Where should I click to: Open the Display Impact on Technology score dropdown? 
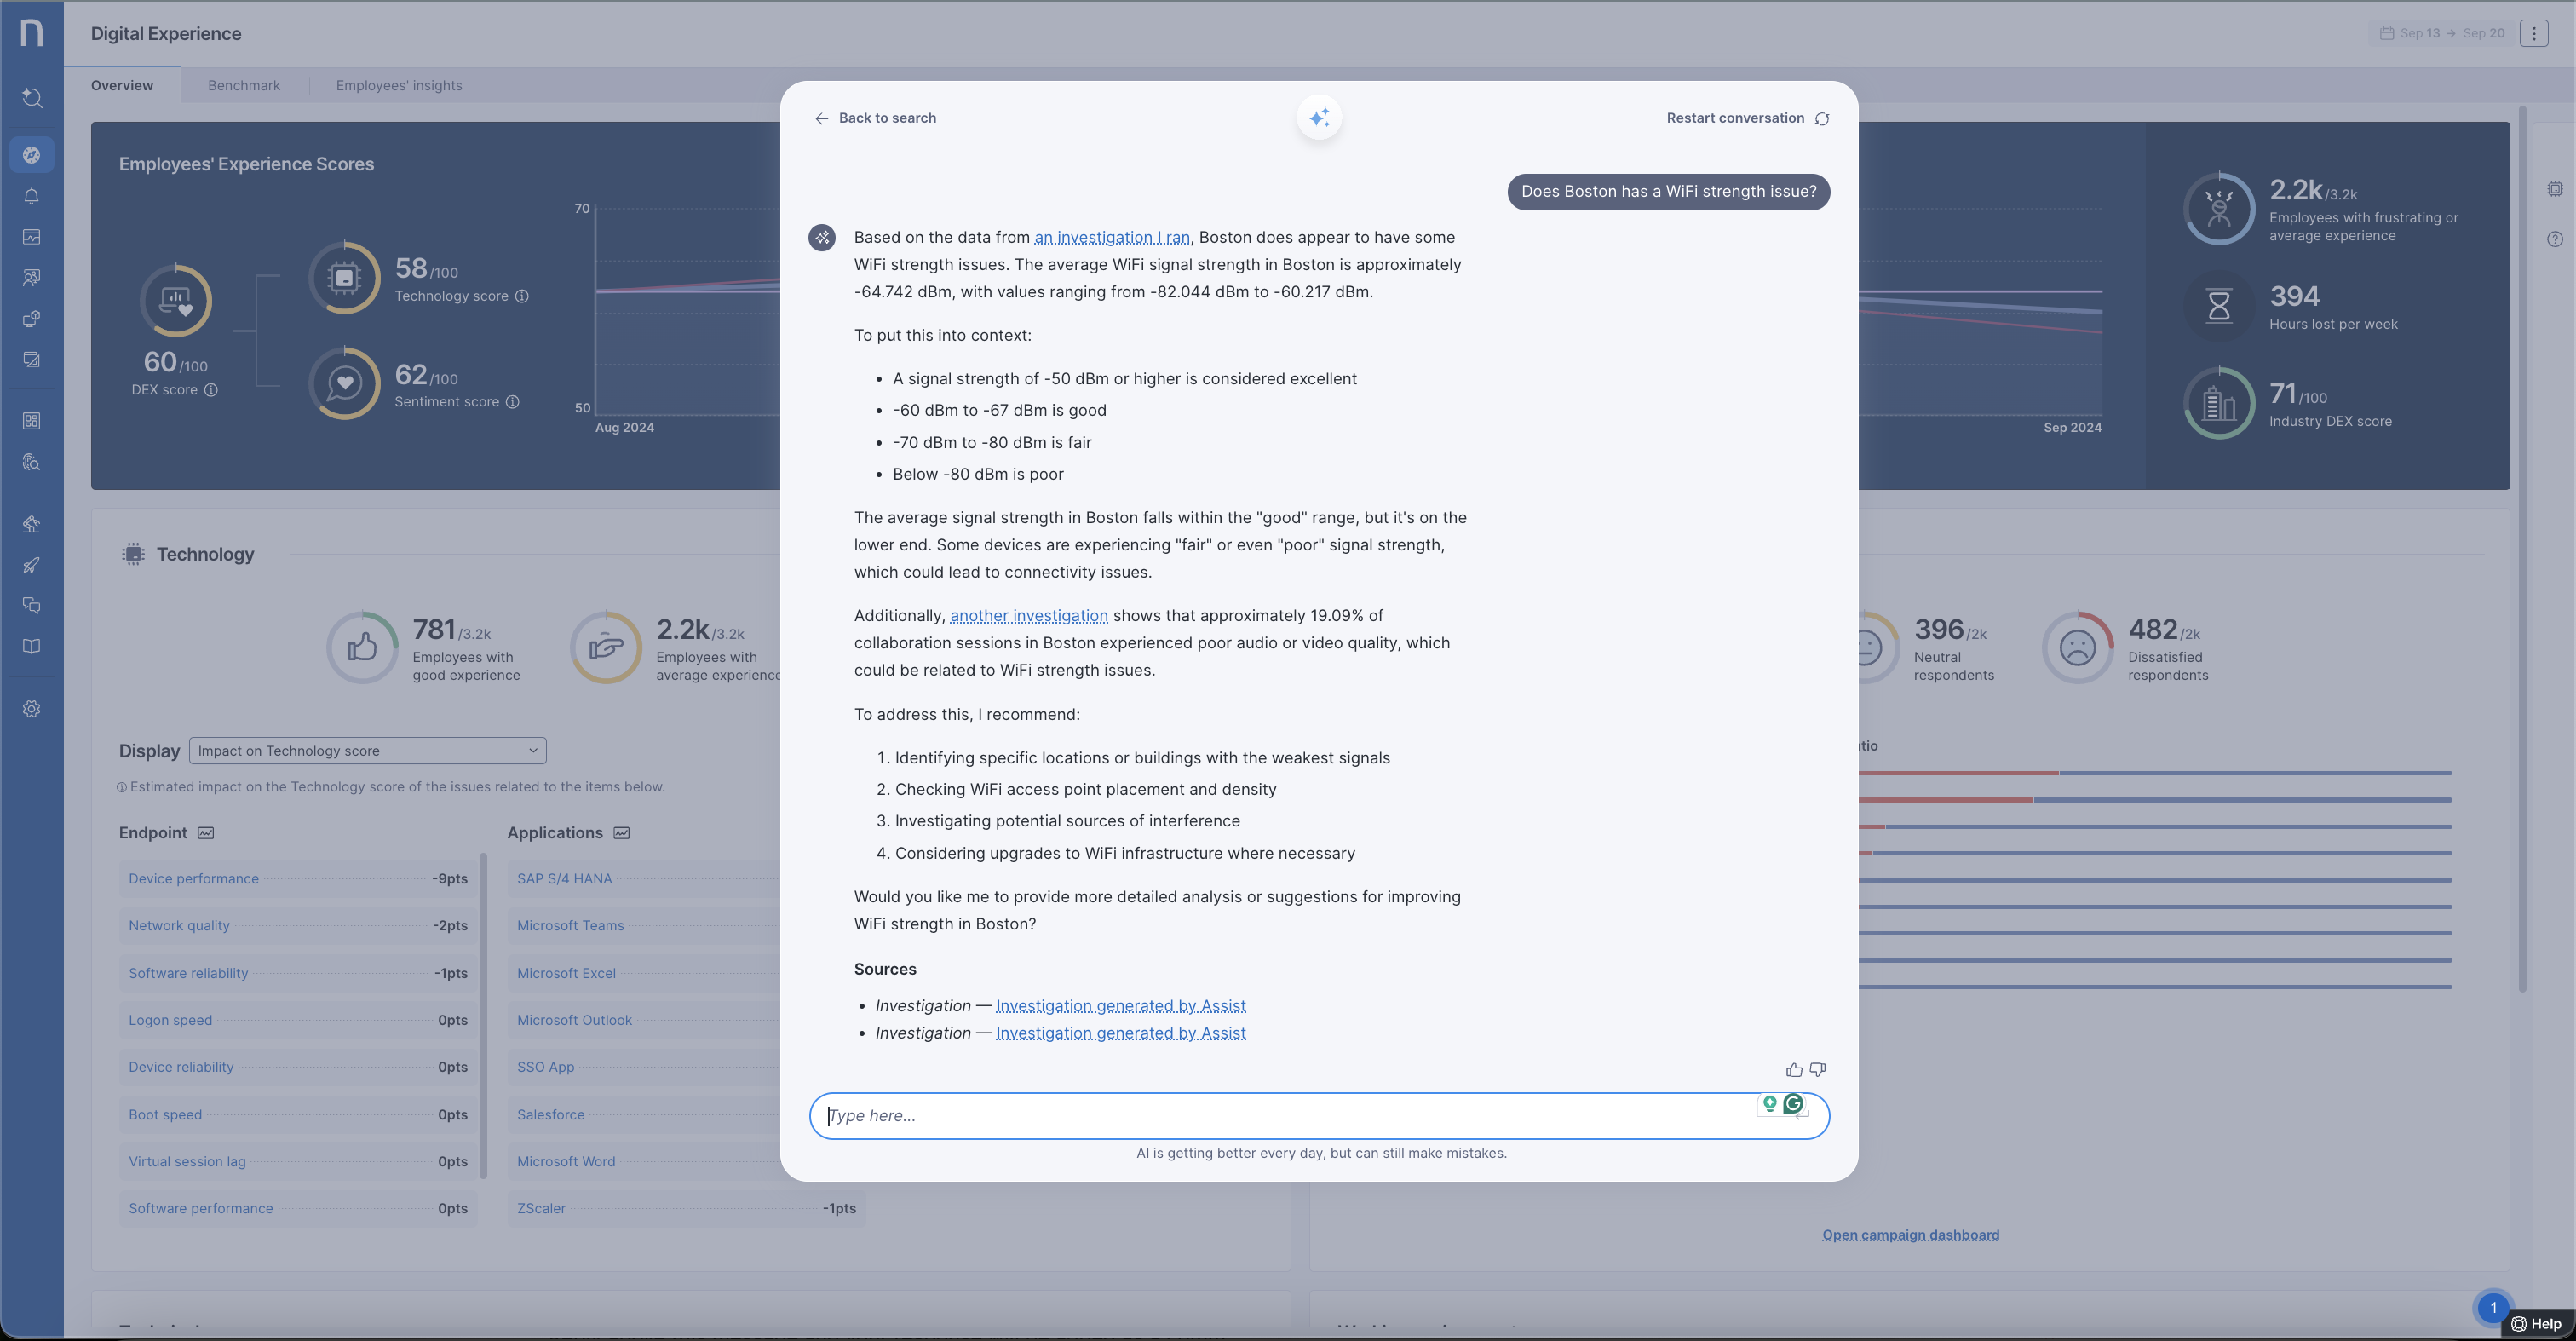(x=367, y=750)
